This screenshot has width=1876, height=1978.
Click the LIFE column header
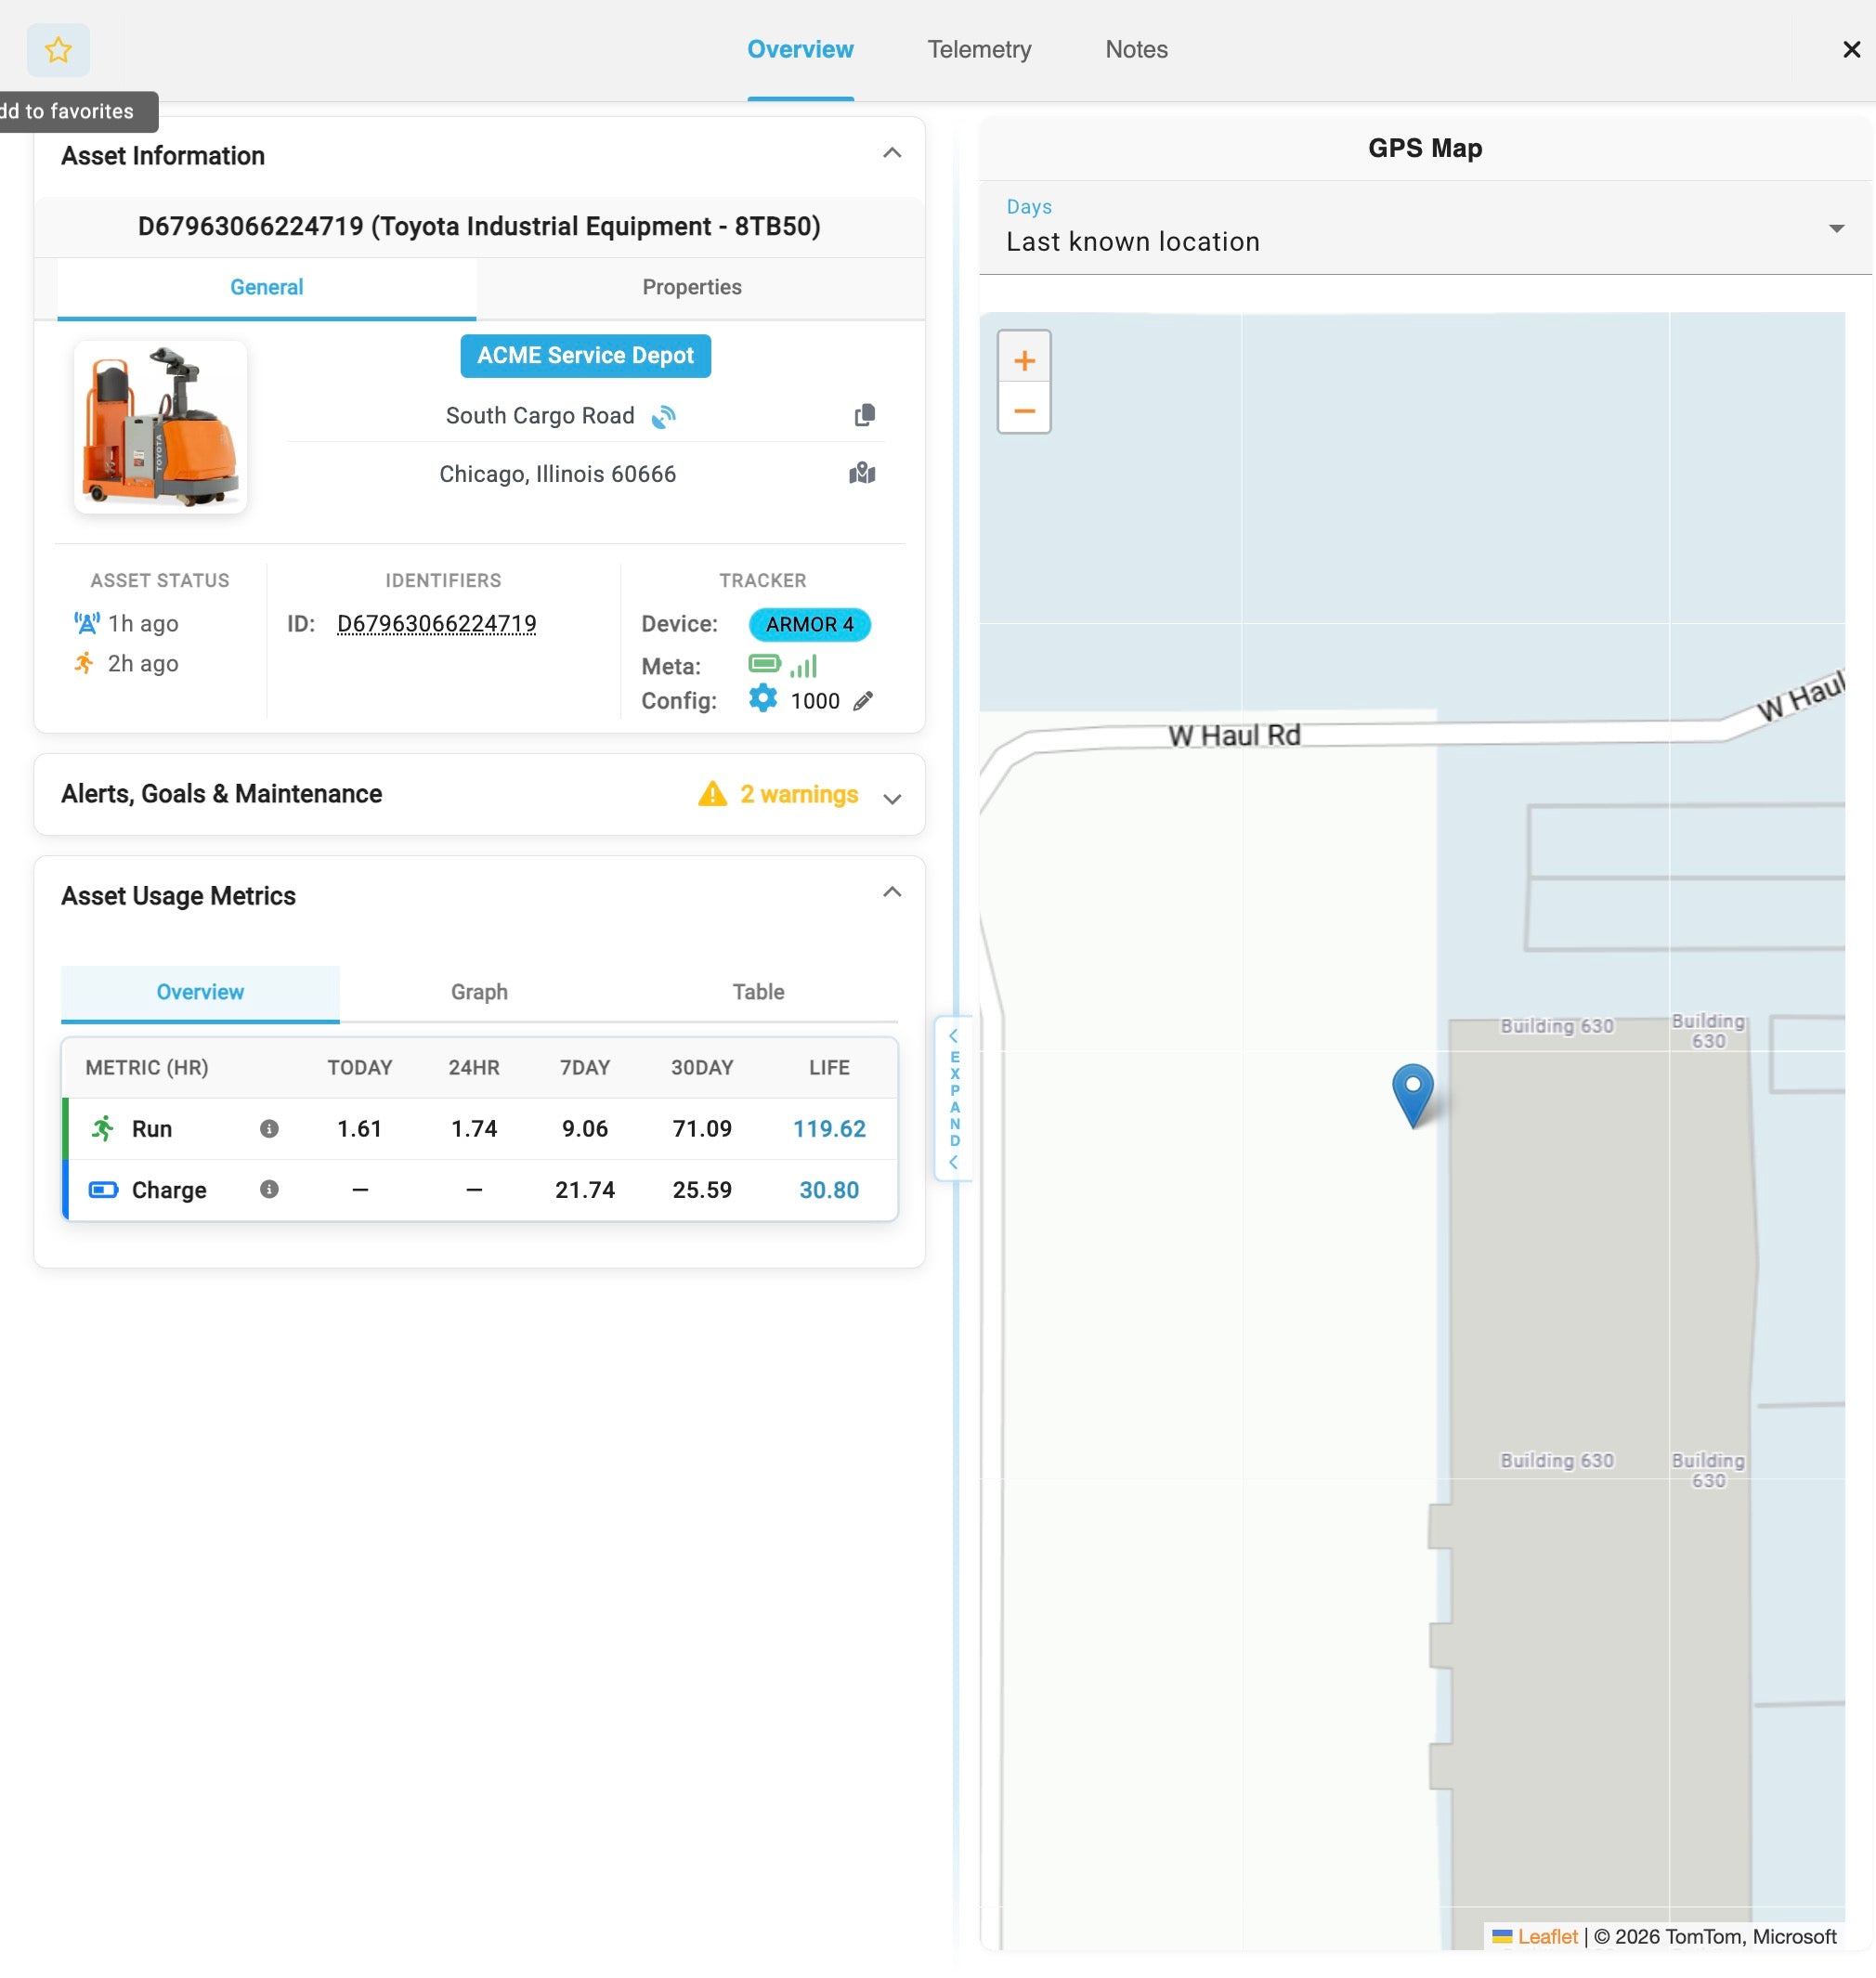[829, 1067]
